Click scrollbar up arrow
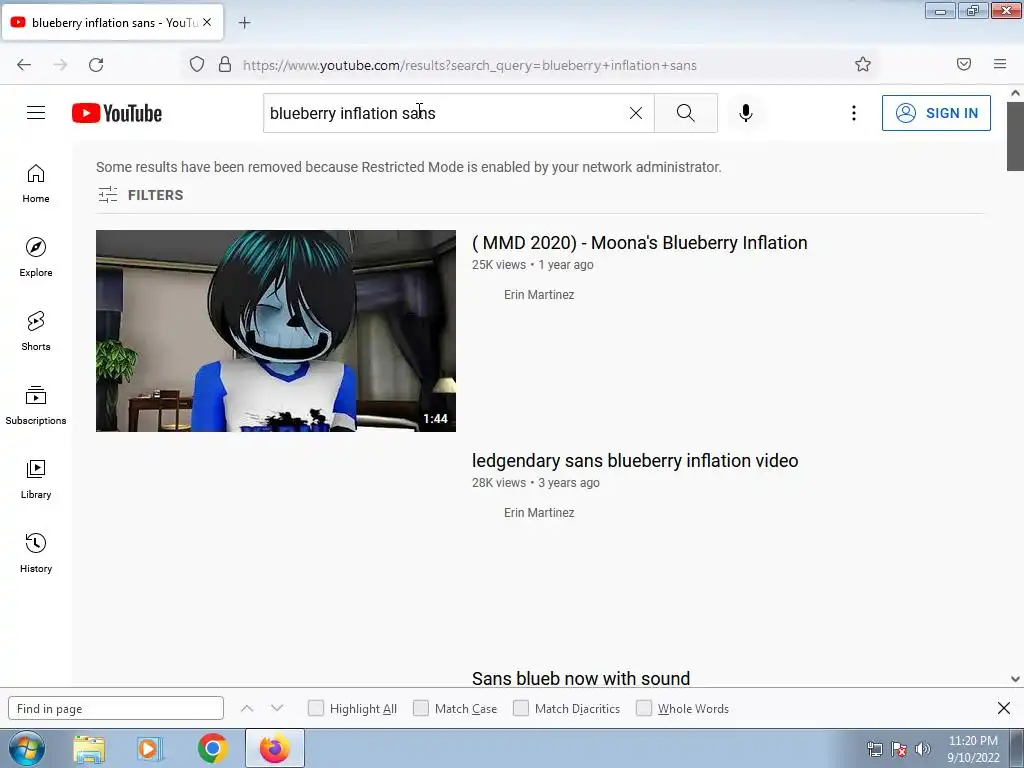Screen dimensions: 1024x768 (1015, 93)
